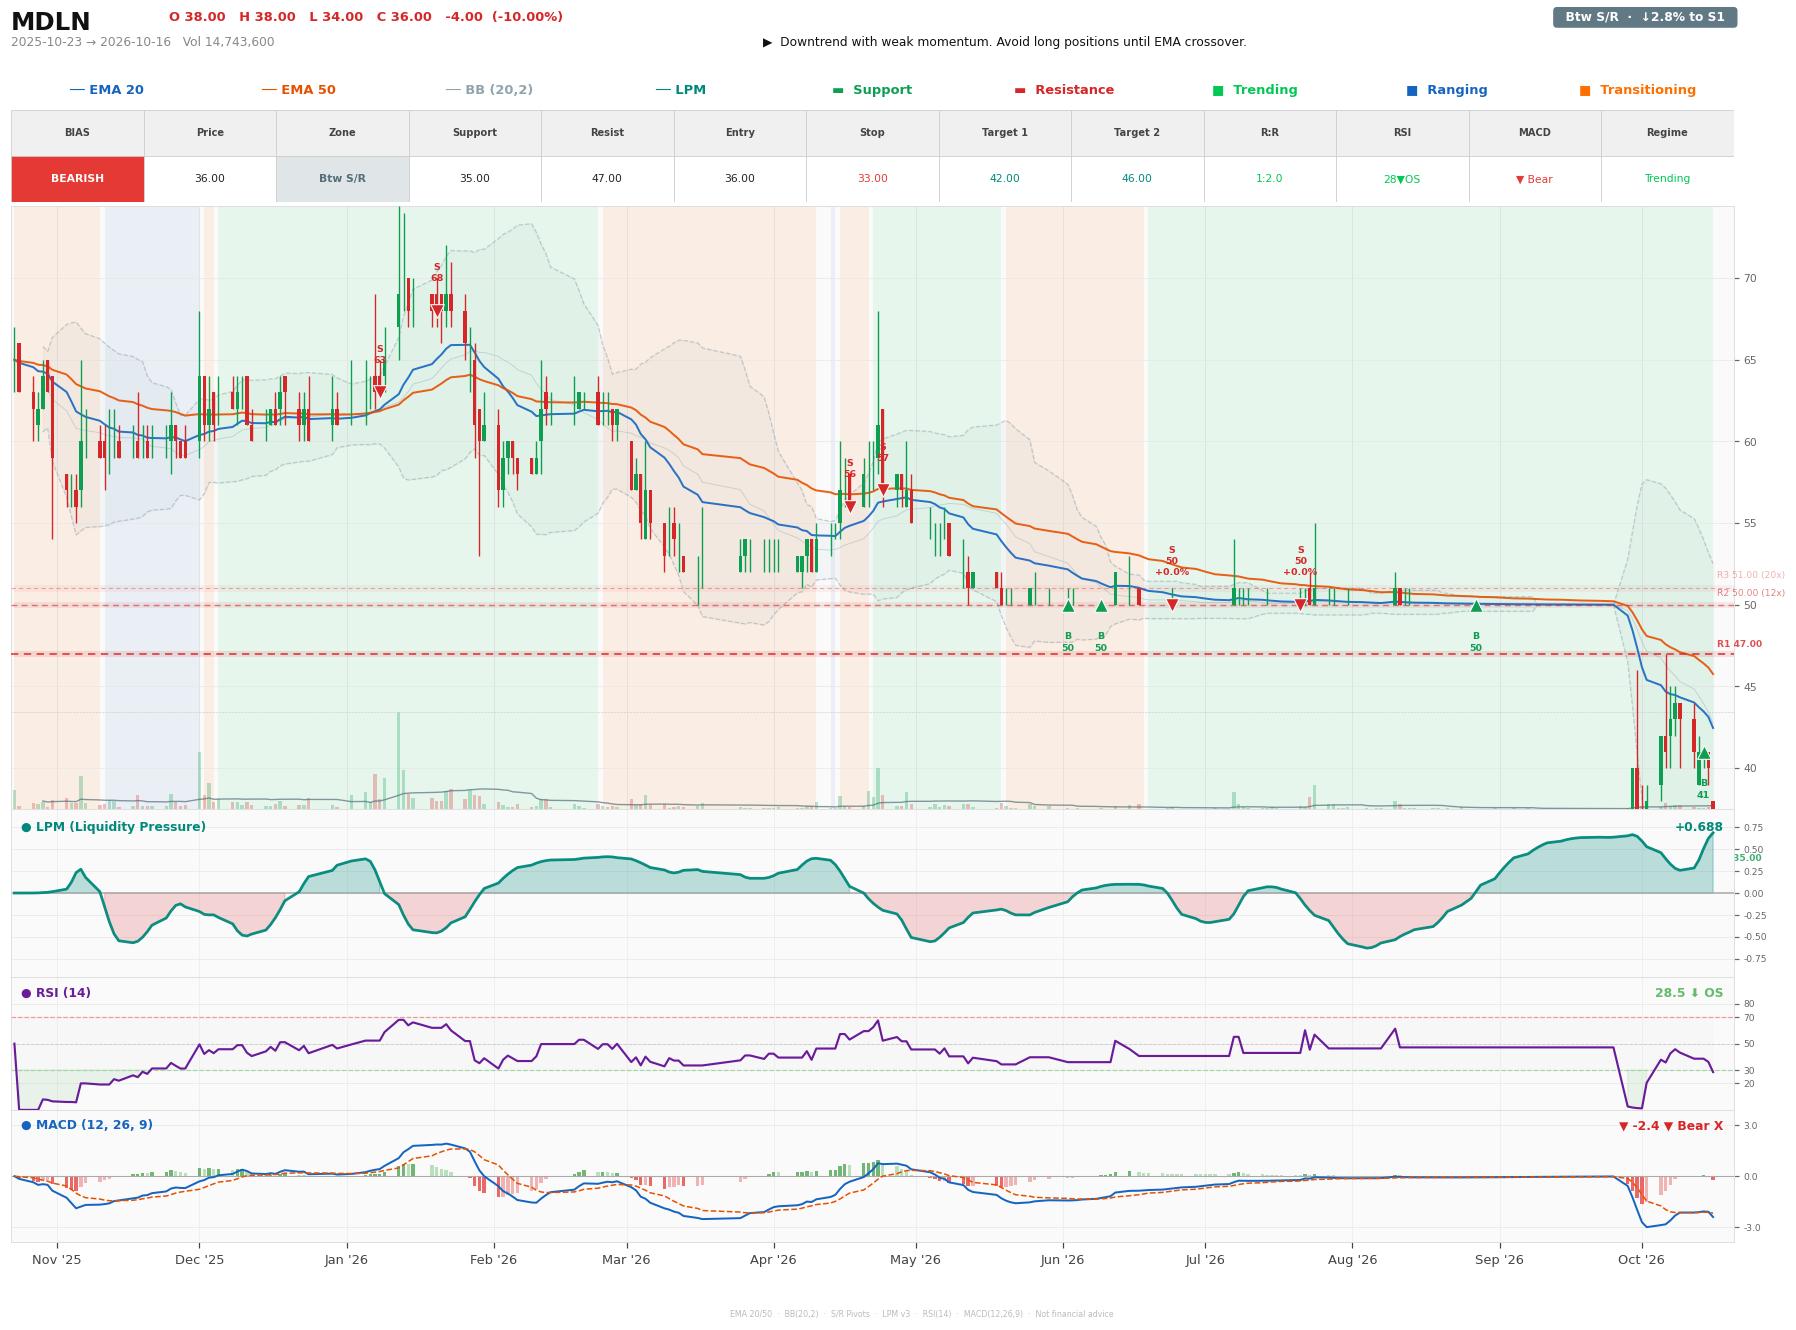Click the Feb '26 date axis label
1796x1330 pixels.
tap(493, 1260)
